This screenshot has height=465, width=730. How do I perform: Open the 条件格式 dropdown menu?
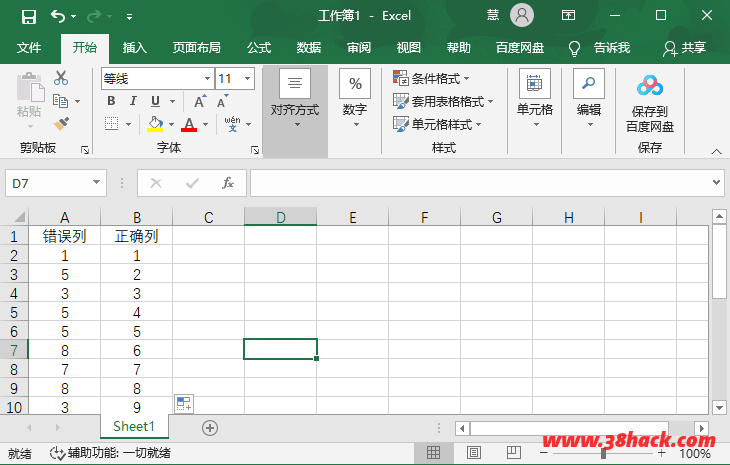point(432,78)
